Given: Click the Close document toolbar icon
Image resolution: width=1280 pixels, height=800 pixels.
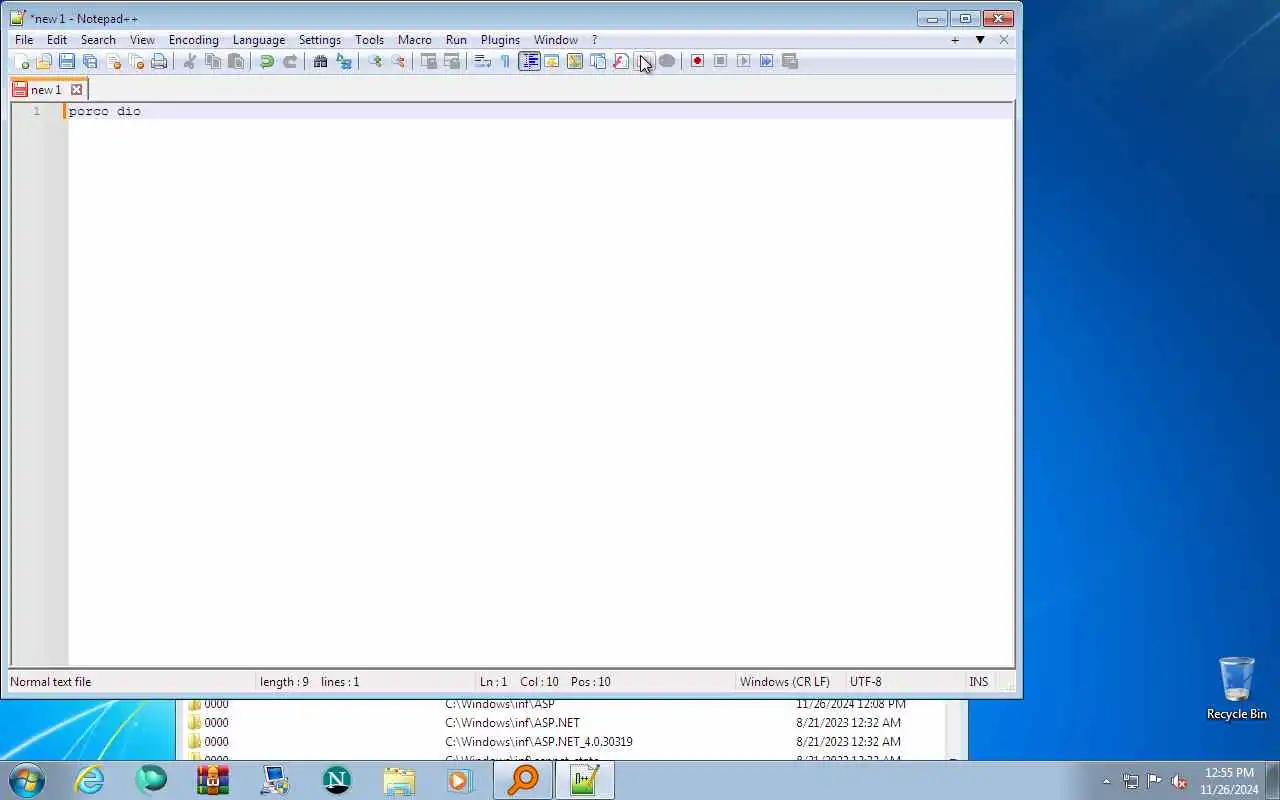Looking at the screenshot, I should (x=113, y=61).
